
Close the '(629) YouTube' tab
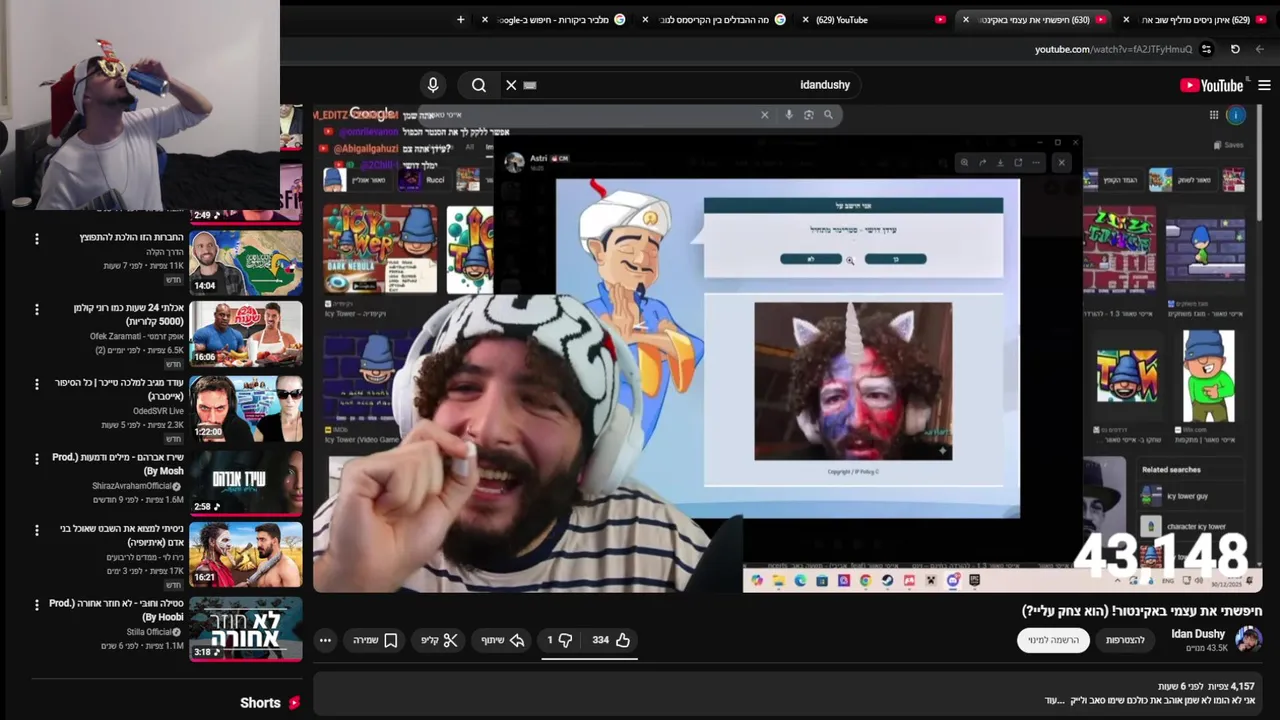click(805, 20)
